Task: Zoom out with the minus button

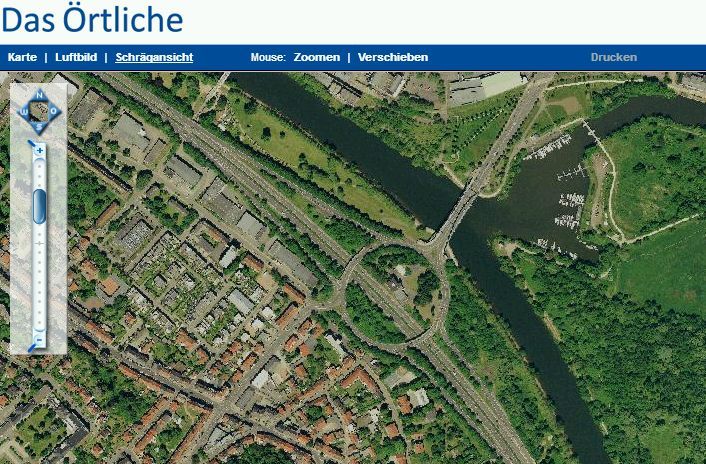Action: [39, 341]
